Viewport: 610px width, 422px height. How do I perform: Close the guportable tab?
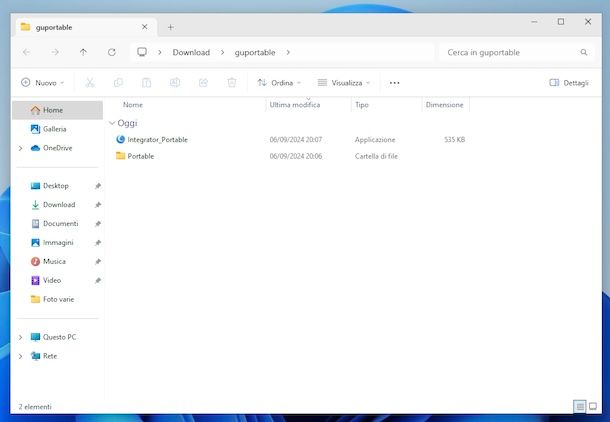(145, 27)
